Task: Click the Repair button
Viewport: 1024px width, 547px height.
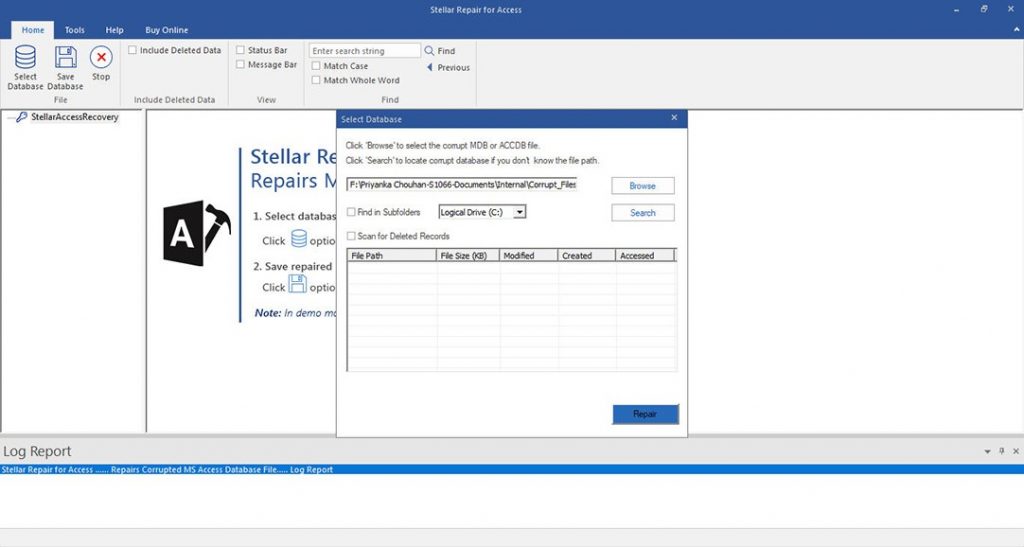Action: [645, 414]
